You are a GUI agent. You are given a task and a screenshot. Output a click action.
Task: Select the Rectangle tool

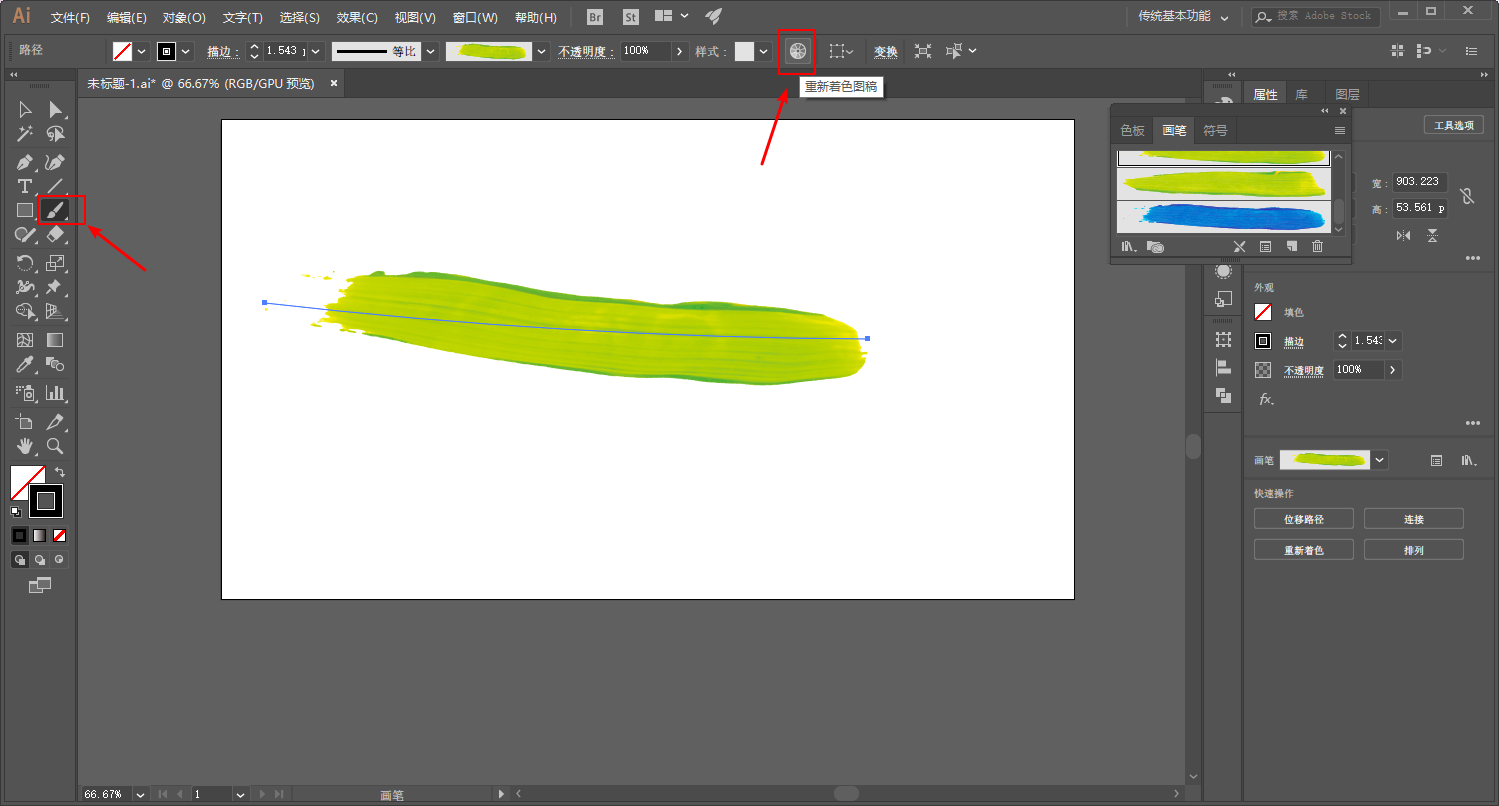pos(25,210)
